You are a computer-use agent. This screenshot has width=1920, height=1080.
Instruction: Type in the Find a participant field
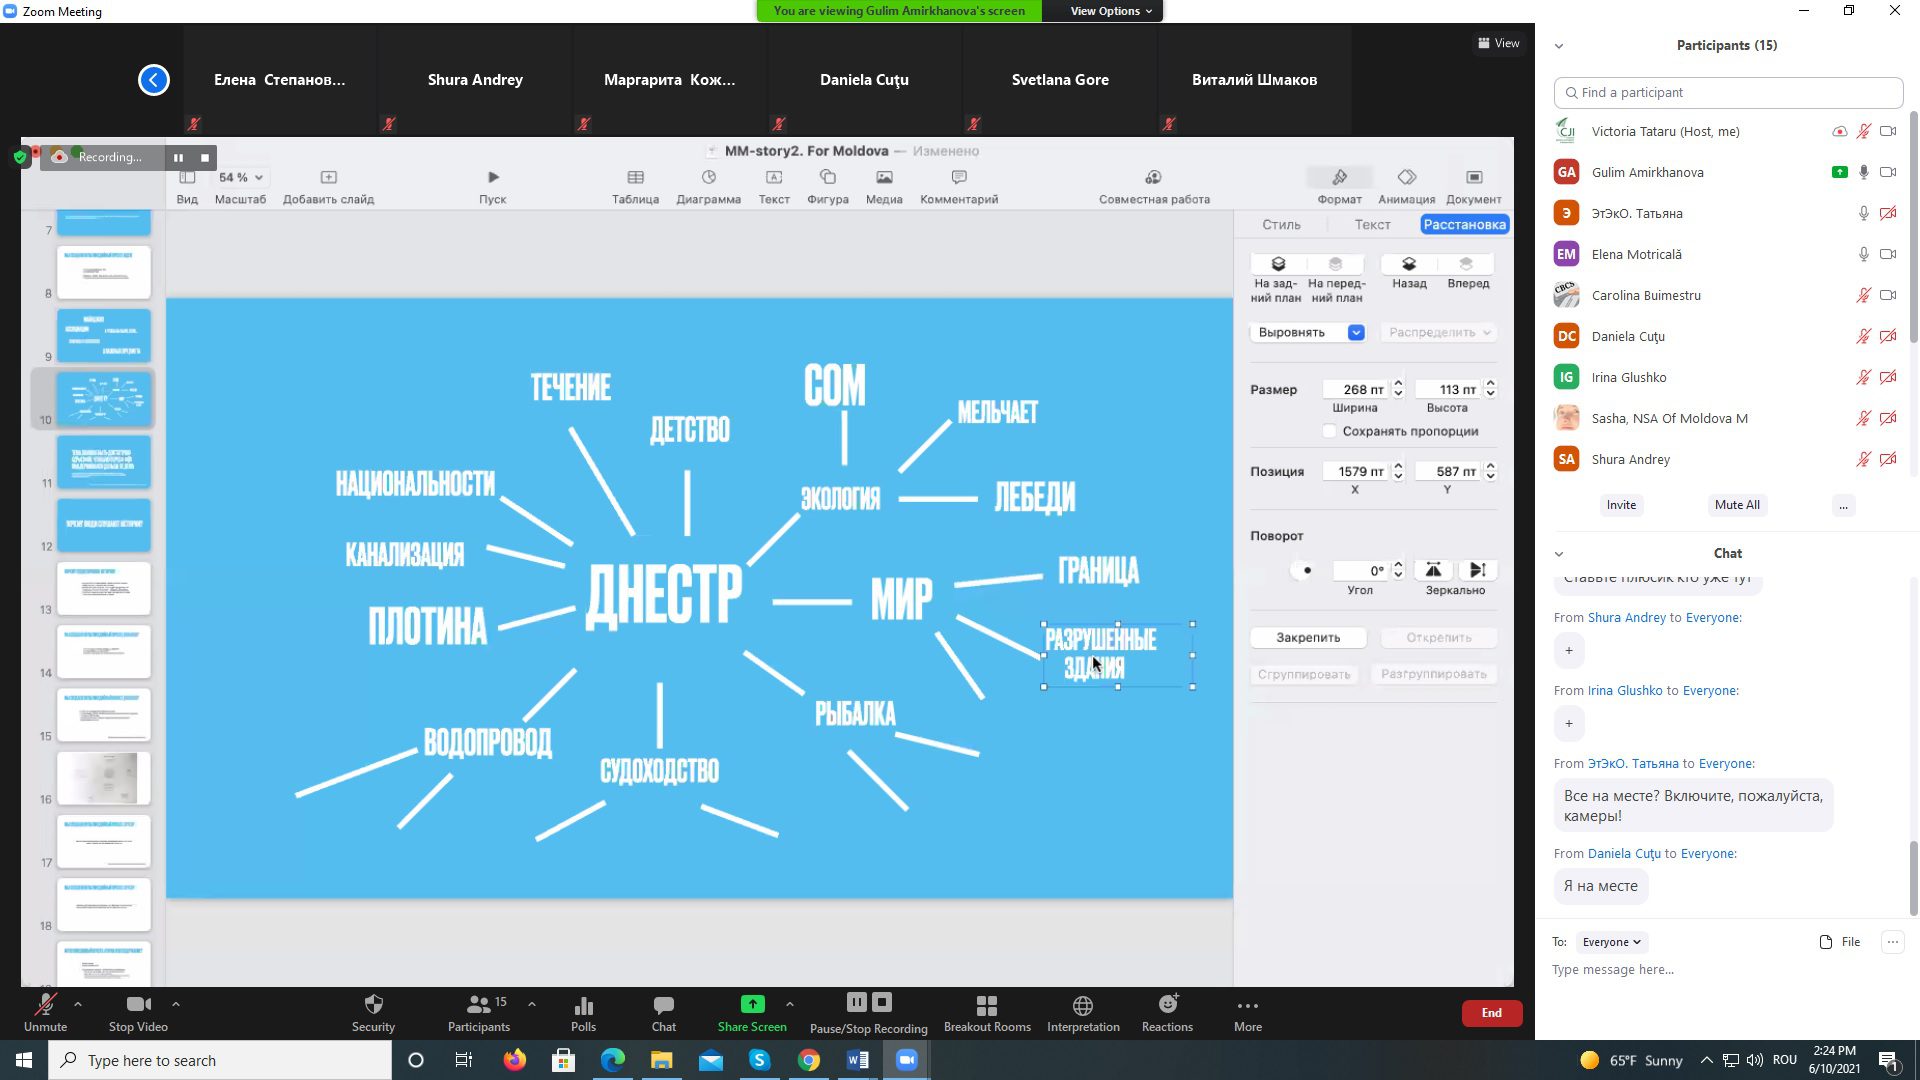(x=1730, y=92)
